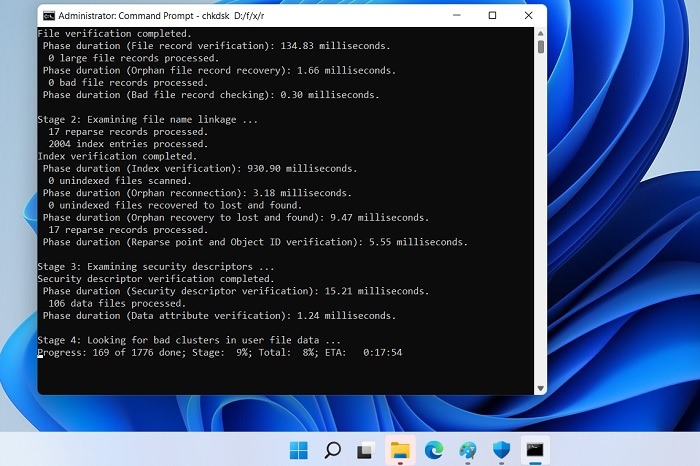Open Task View from taskbar
This screenshot has height=466, width=700.
tap(366, 450)
